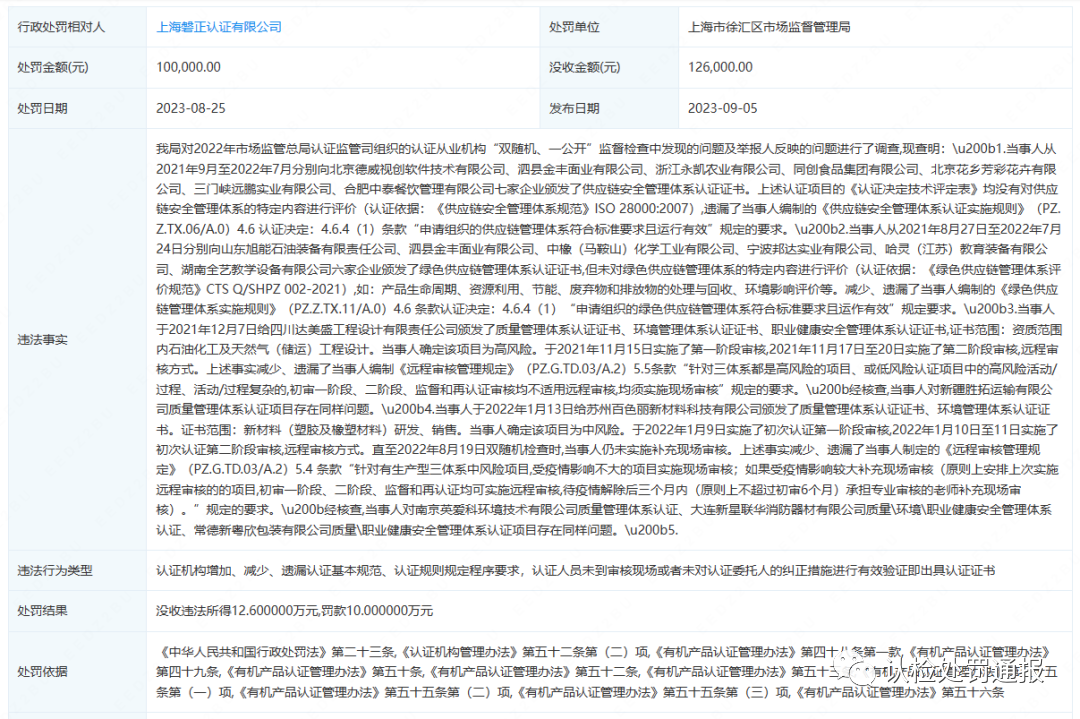Click the 2023-08-25 penalty date
1080x719 pixels.
(191, 108)
